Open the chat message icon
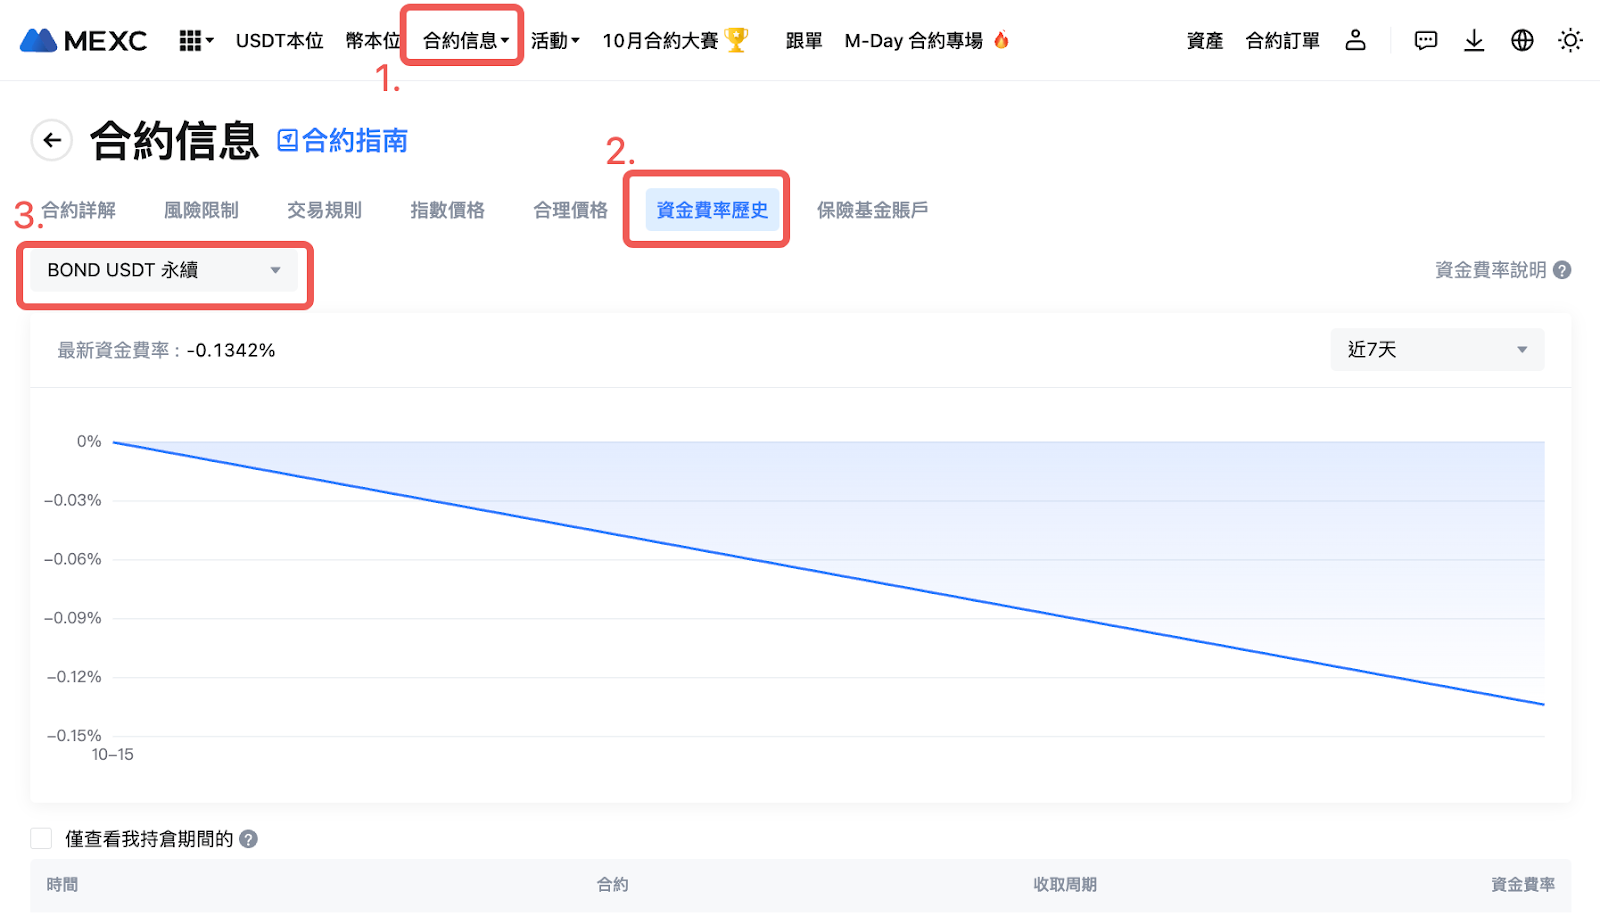 coord(1425,40)
